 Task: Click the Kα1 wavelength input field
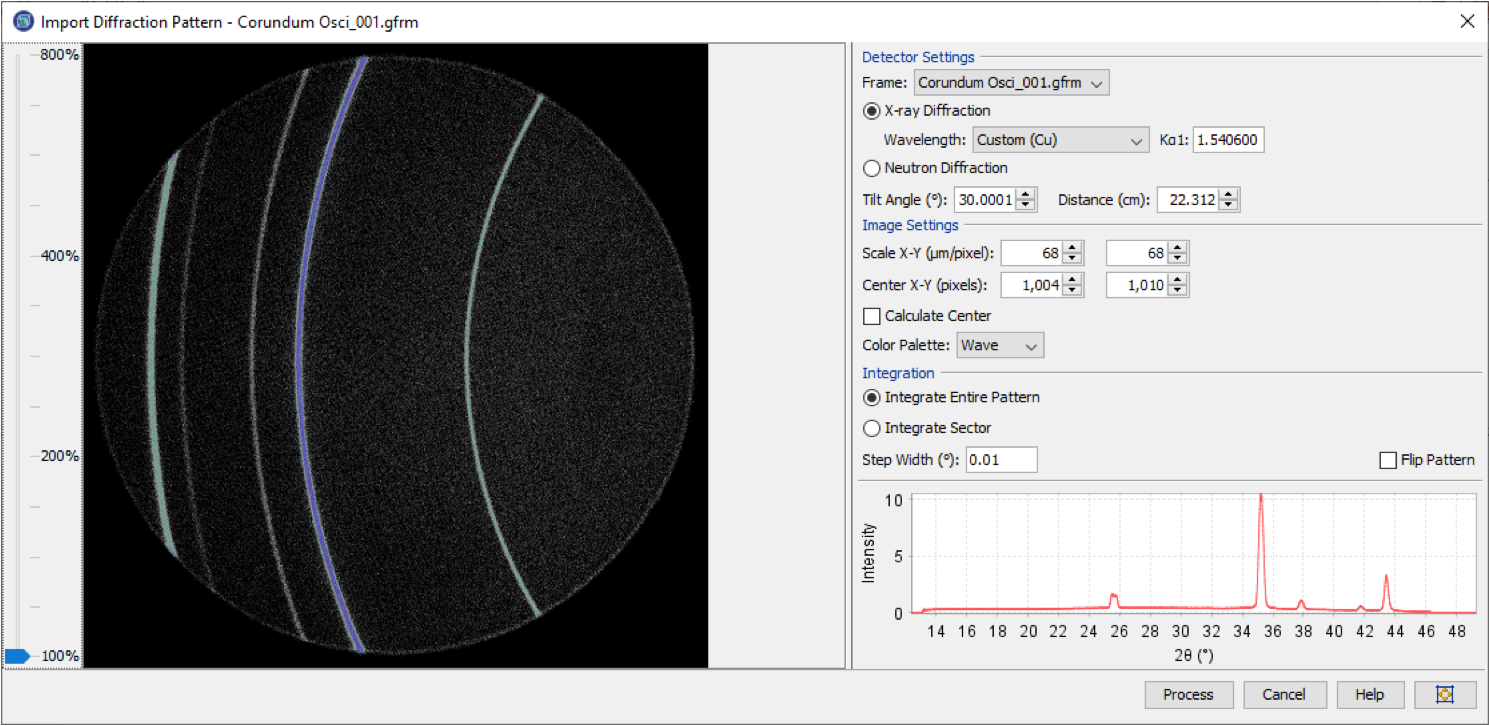tap(1228, 141)
